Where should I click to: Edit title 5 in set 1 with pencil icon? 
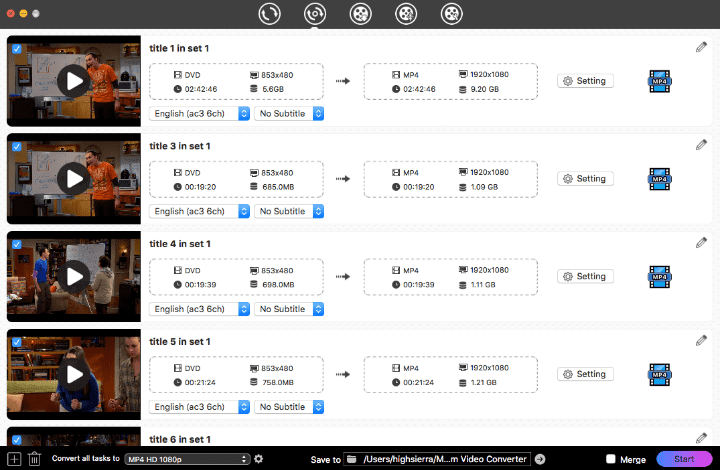(x=701, y=340)
